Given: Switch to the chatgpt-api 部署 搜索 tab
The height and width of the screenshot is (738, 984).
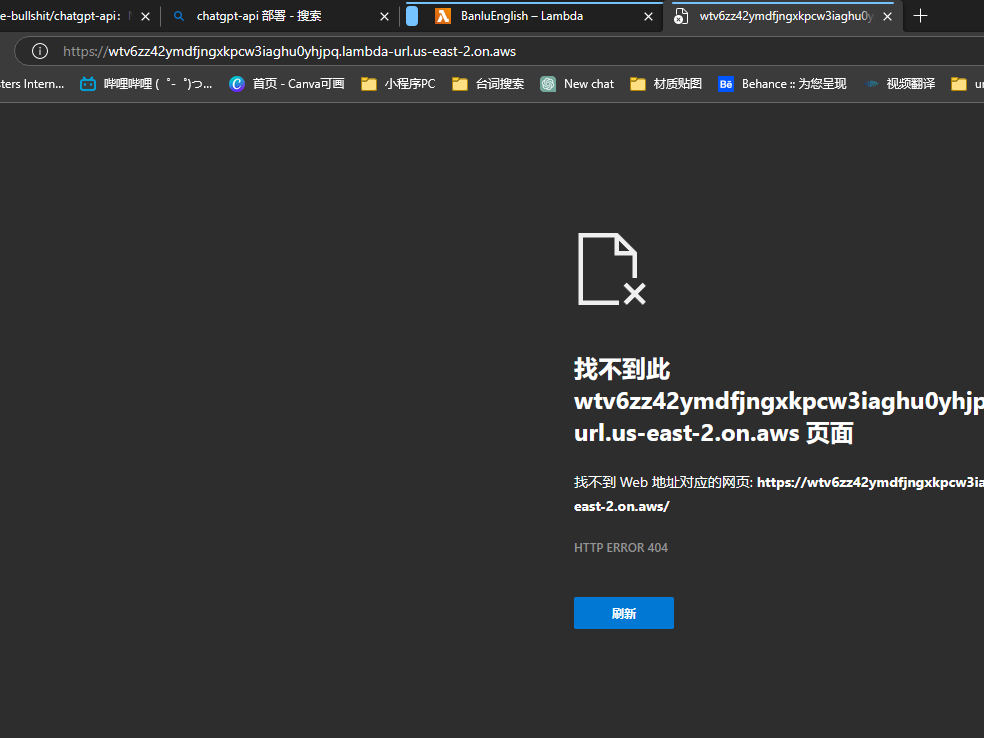Looking at the screenshot, I should click(270, 16).
